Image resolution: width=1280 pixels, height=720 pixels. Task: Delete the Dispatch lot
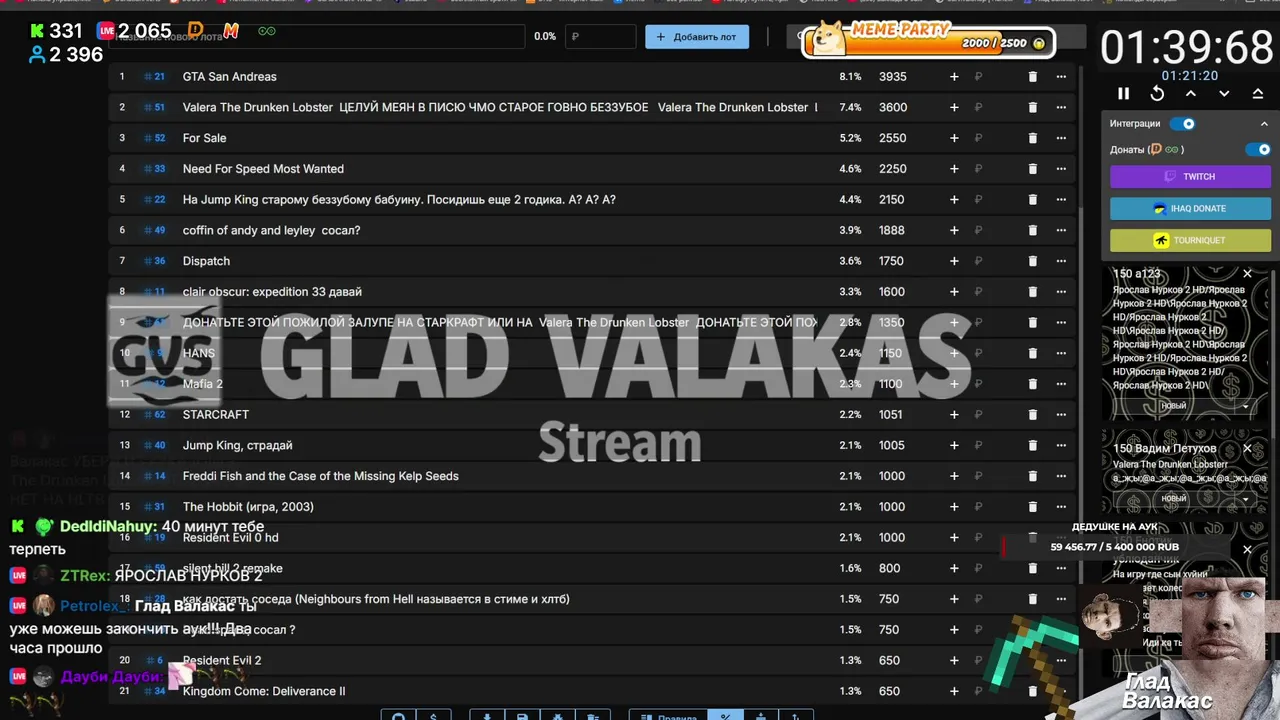(1033, 261)
